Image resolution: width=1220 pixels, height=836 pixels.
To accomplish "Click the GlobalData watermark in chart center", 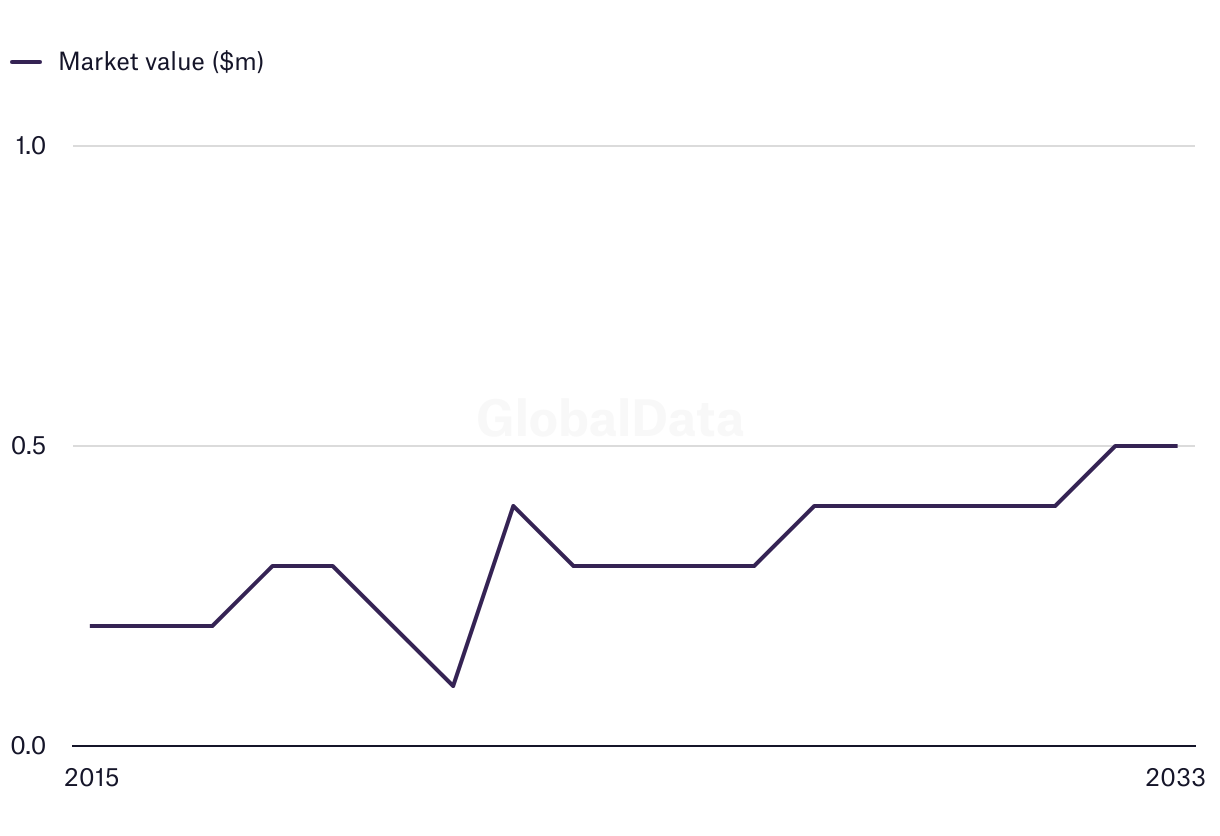I will (610, 418).
